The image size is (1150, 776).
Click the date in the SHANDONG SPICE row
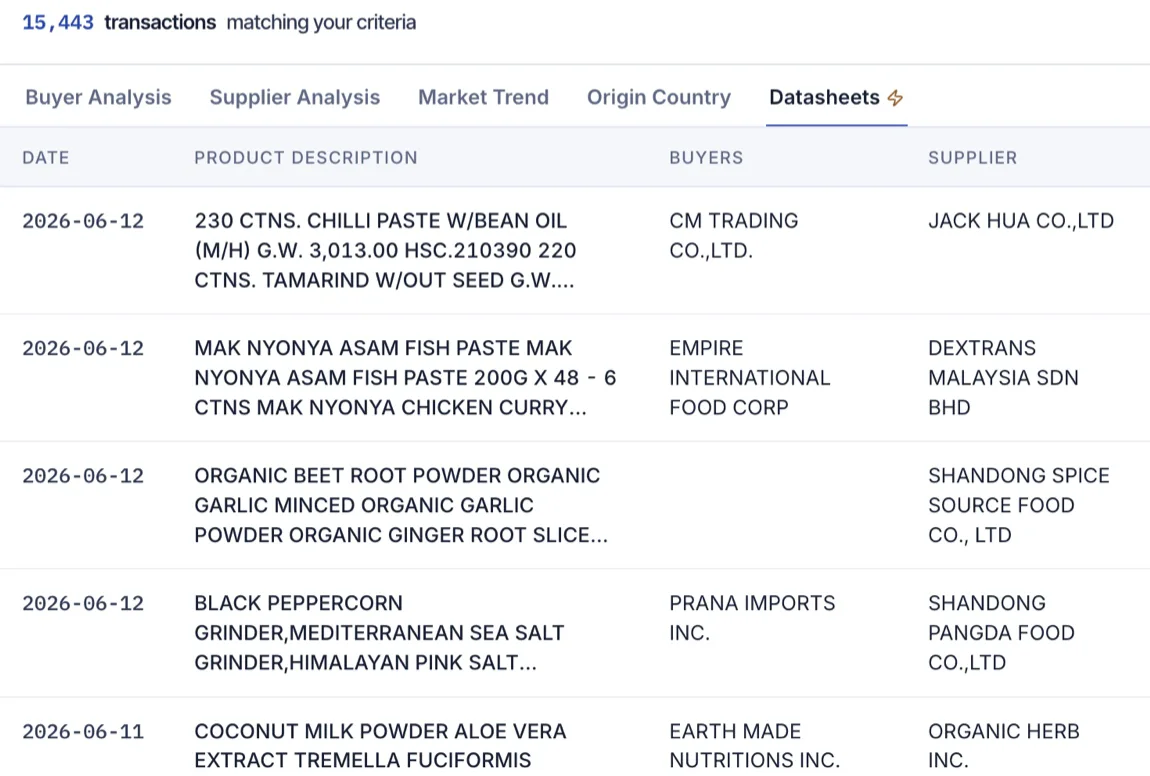coord(83,475)
